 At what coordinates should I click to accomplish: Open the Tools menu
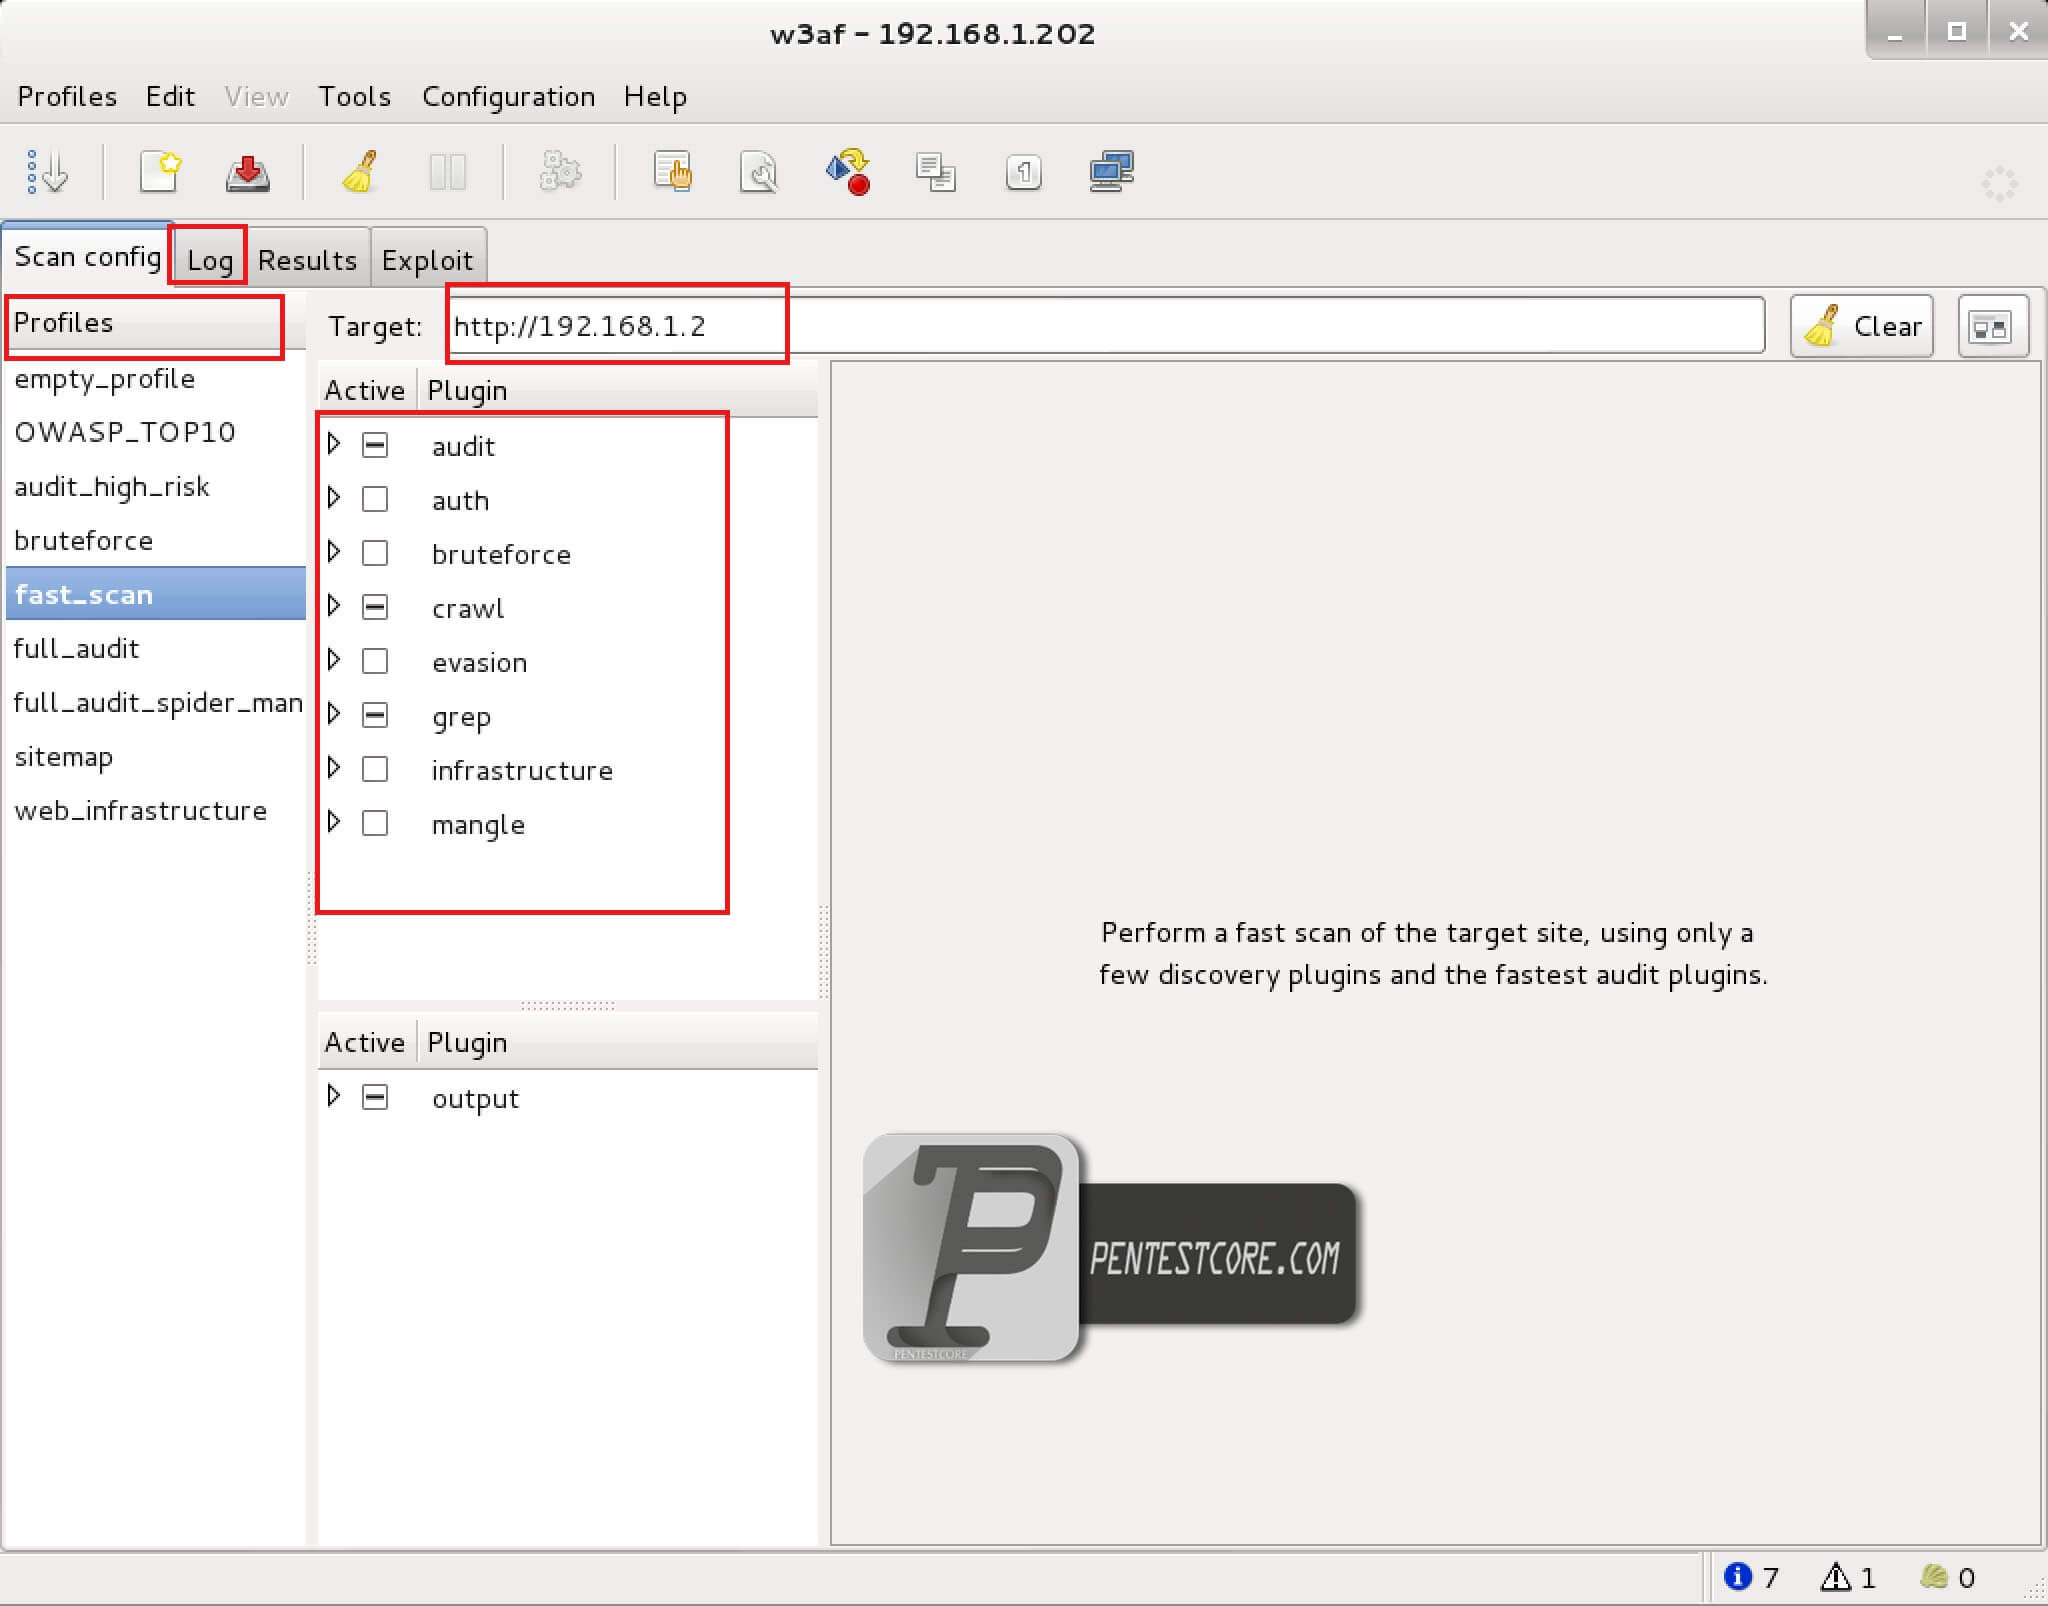pos(354,96)
